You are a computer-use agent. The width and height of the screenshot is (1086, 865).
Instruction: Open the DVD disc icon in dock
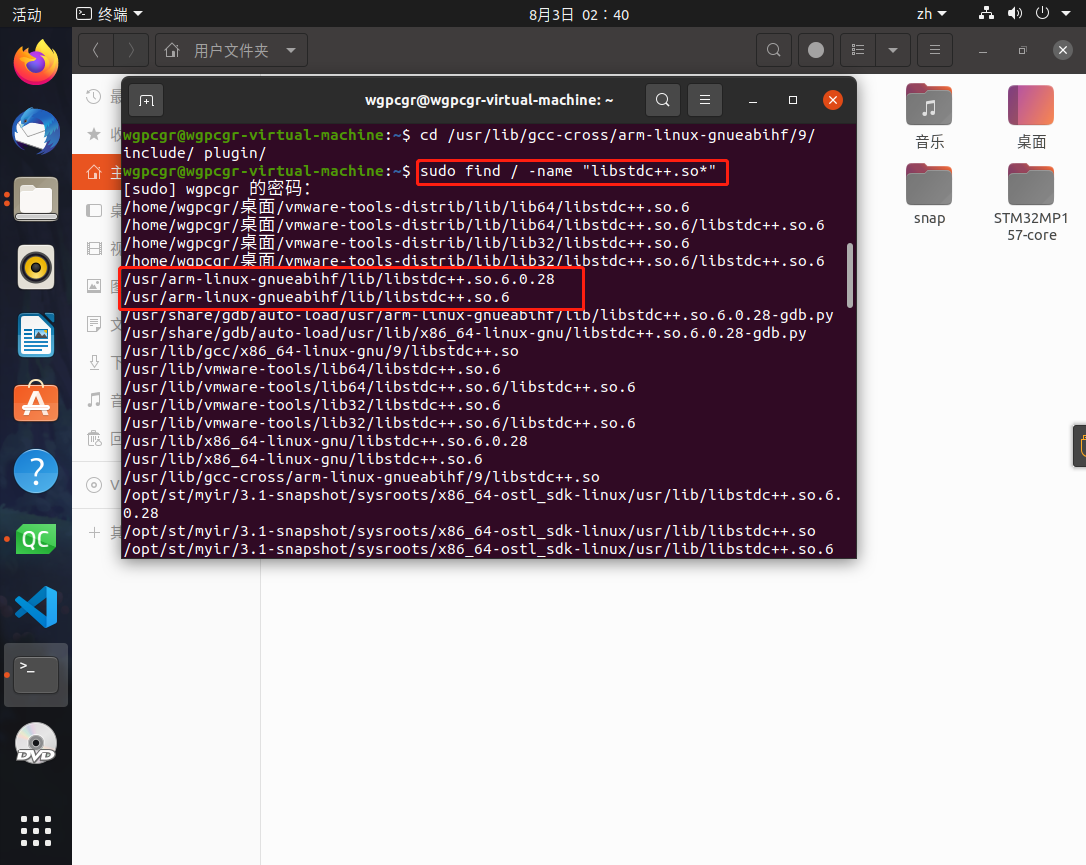pos(36,743)
